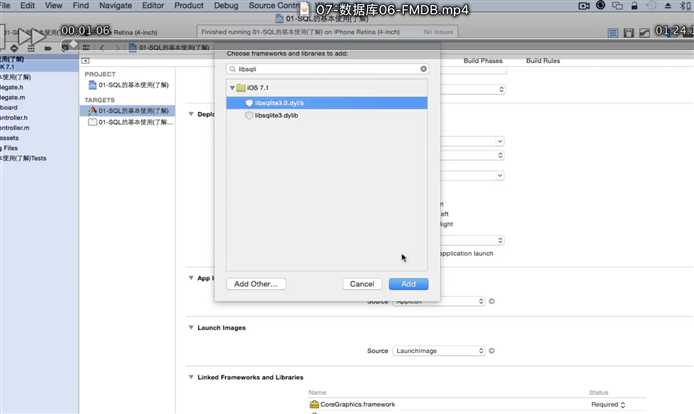Click the iOS 7.1 folder icon in dialog

pos(241,88)
